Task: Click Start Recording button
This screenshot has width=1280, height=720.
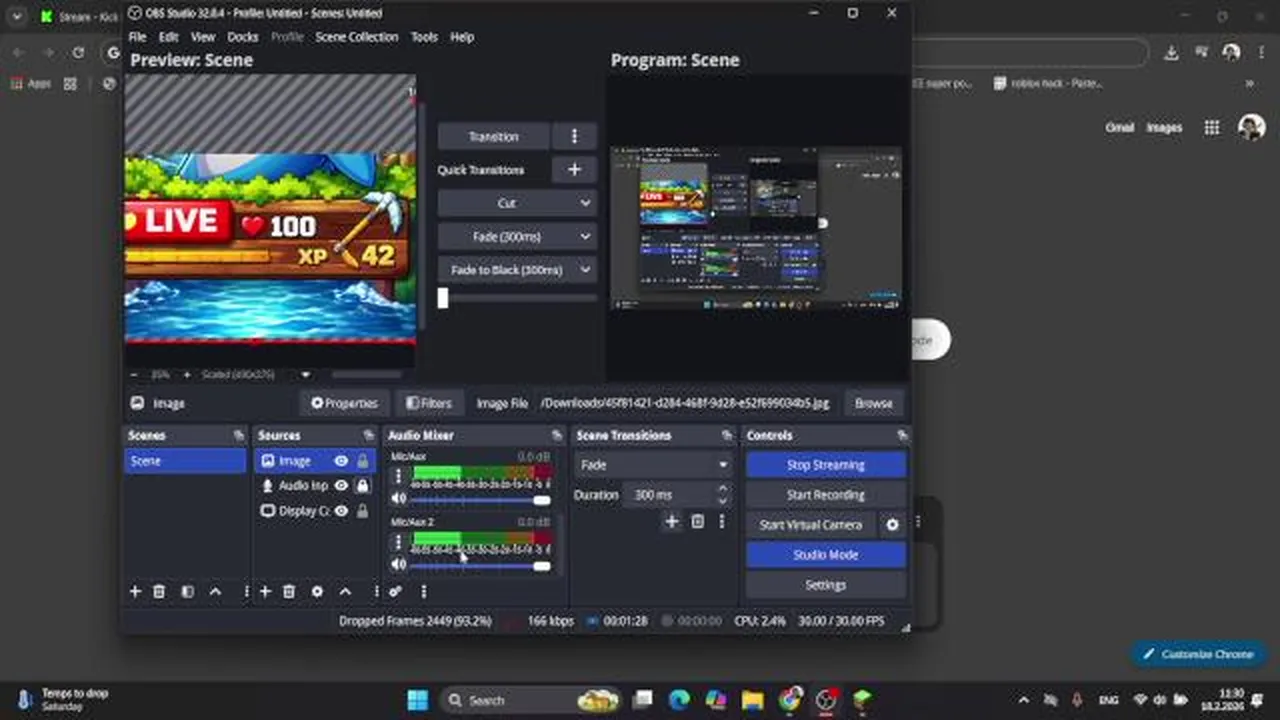Action: coord(826,495)
